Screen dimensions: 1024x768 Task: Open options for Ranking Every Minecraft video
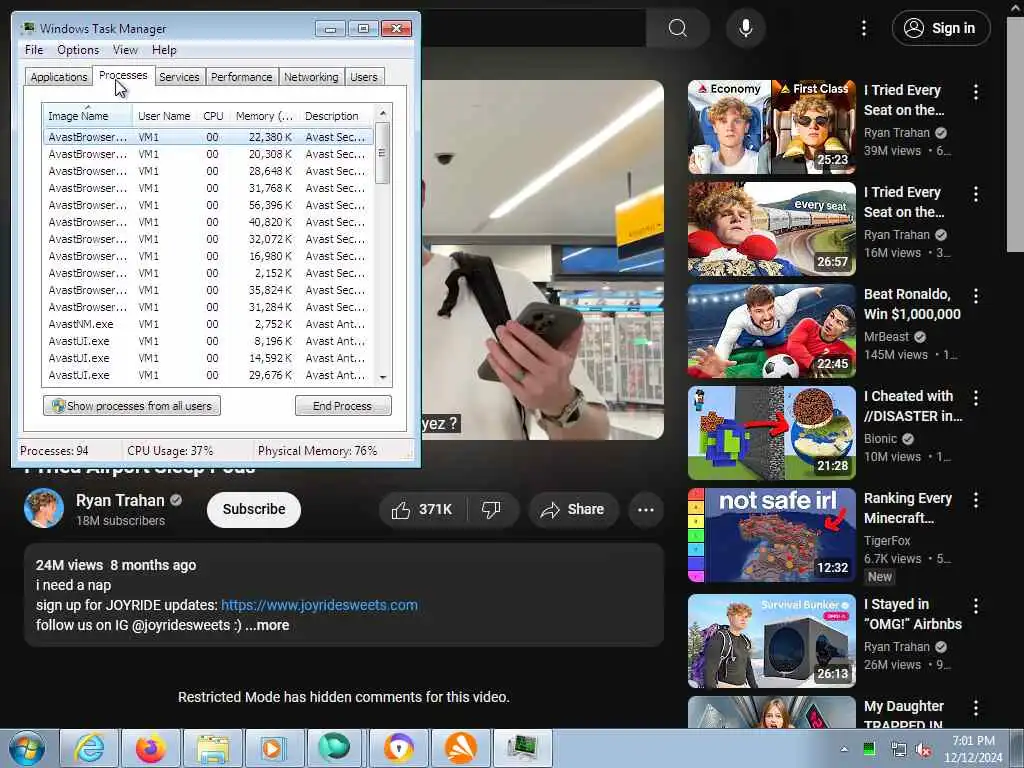976,500
